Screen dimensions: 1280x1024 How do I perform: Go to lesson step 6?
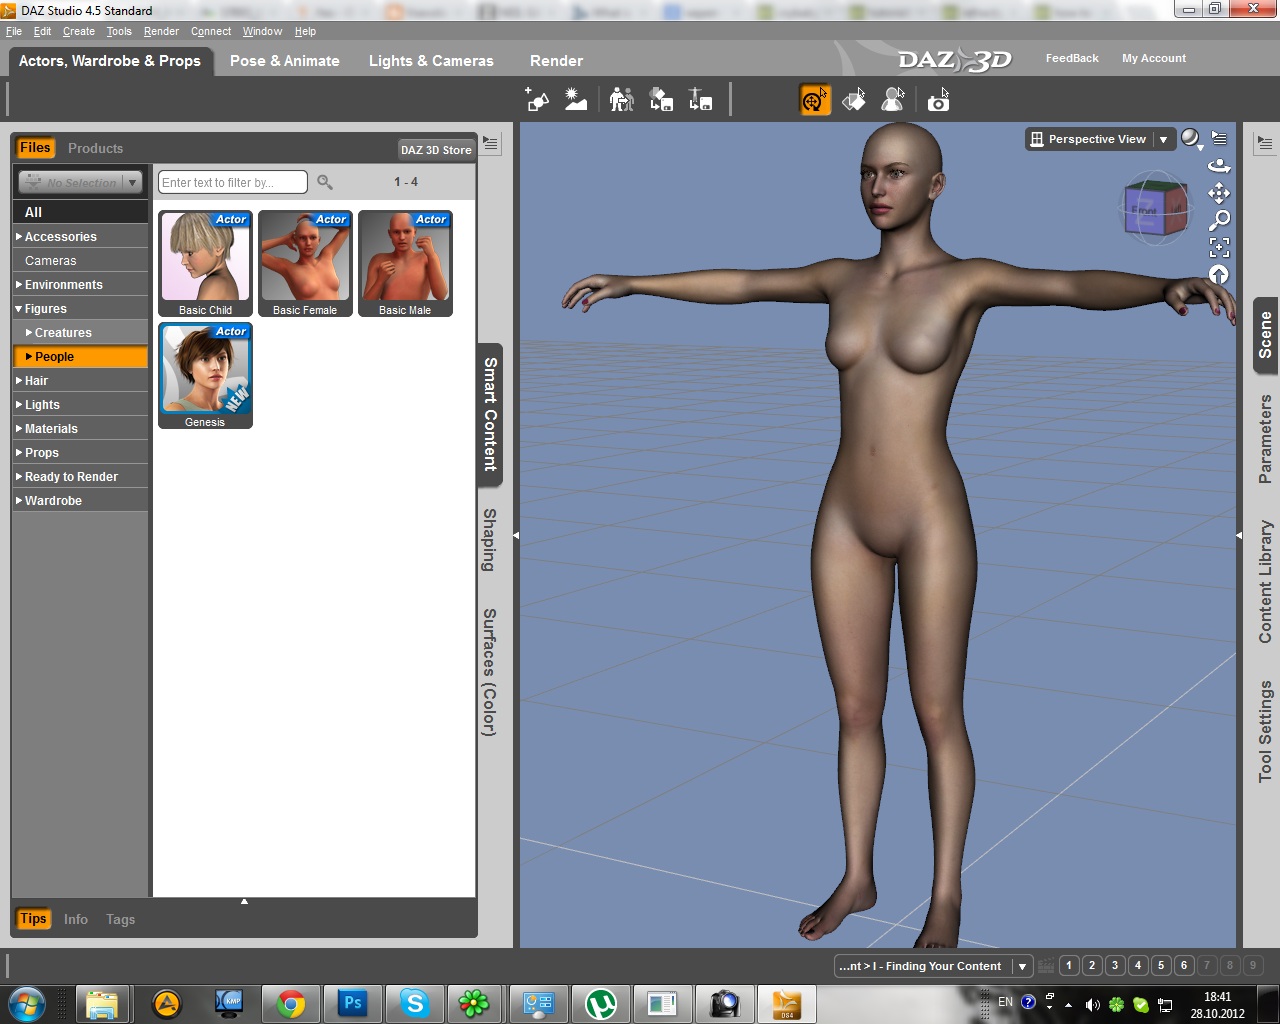pos(1184,966)
